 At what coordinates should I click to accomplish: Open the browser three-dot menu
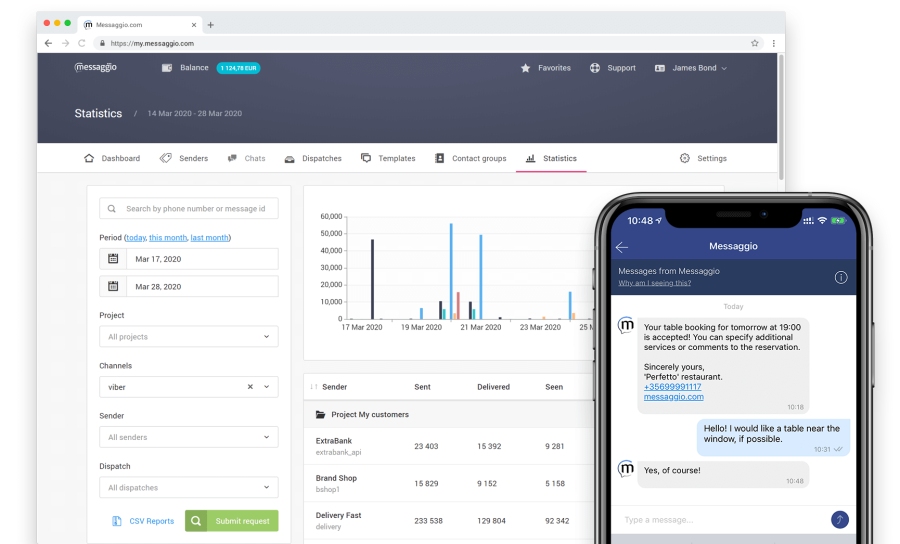click(774, 43)
